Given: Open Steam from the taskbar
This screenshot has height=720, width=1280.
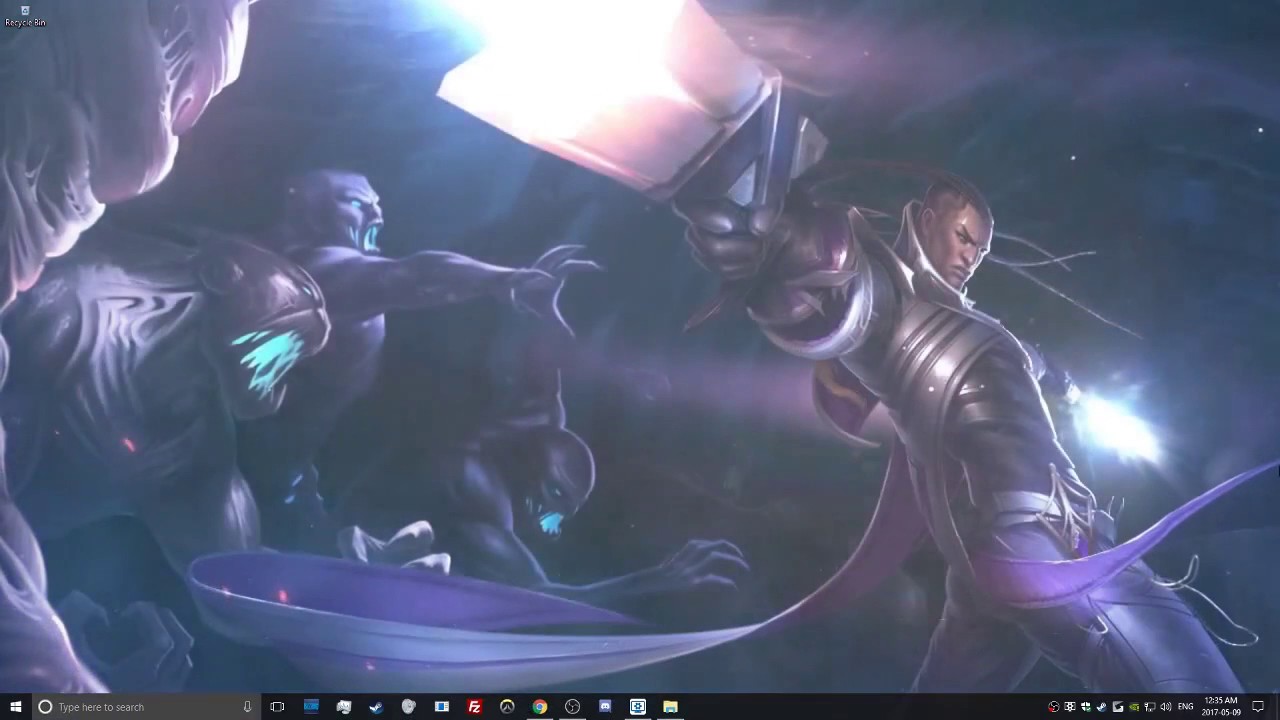Looking at the screenshot, I should click(x=376, y=707).
